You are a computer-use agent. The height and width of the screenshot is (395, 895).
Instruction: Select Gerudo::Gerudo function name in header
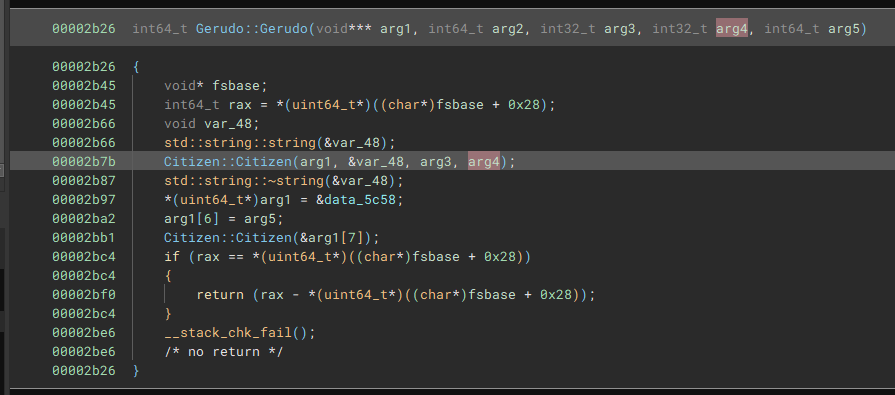(252, 29)
